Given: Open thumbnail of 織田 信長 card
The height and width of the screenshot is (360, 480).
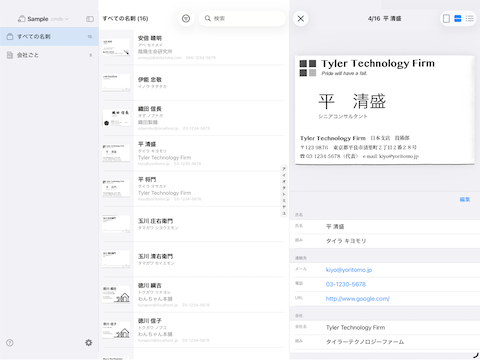Looking at the screenshot, I should point(116,118).
